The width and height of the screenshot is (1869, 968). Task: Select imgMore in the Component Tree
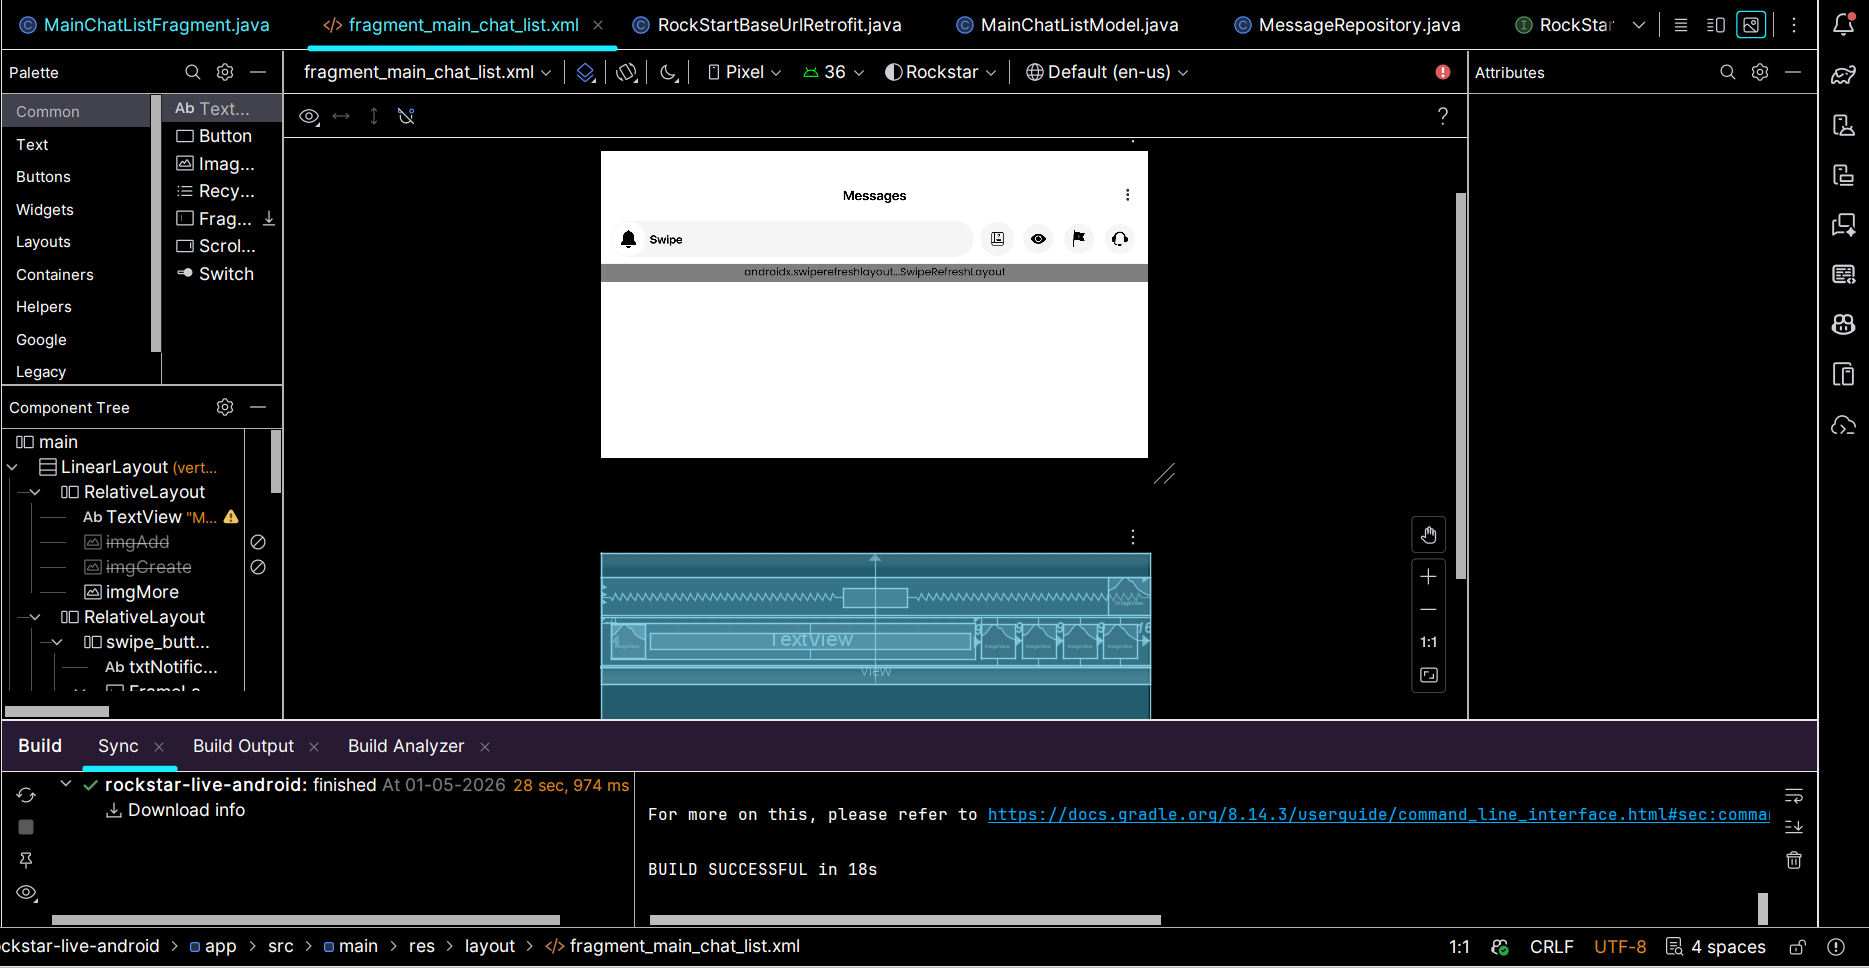[142, 592]
